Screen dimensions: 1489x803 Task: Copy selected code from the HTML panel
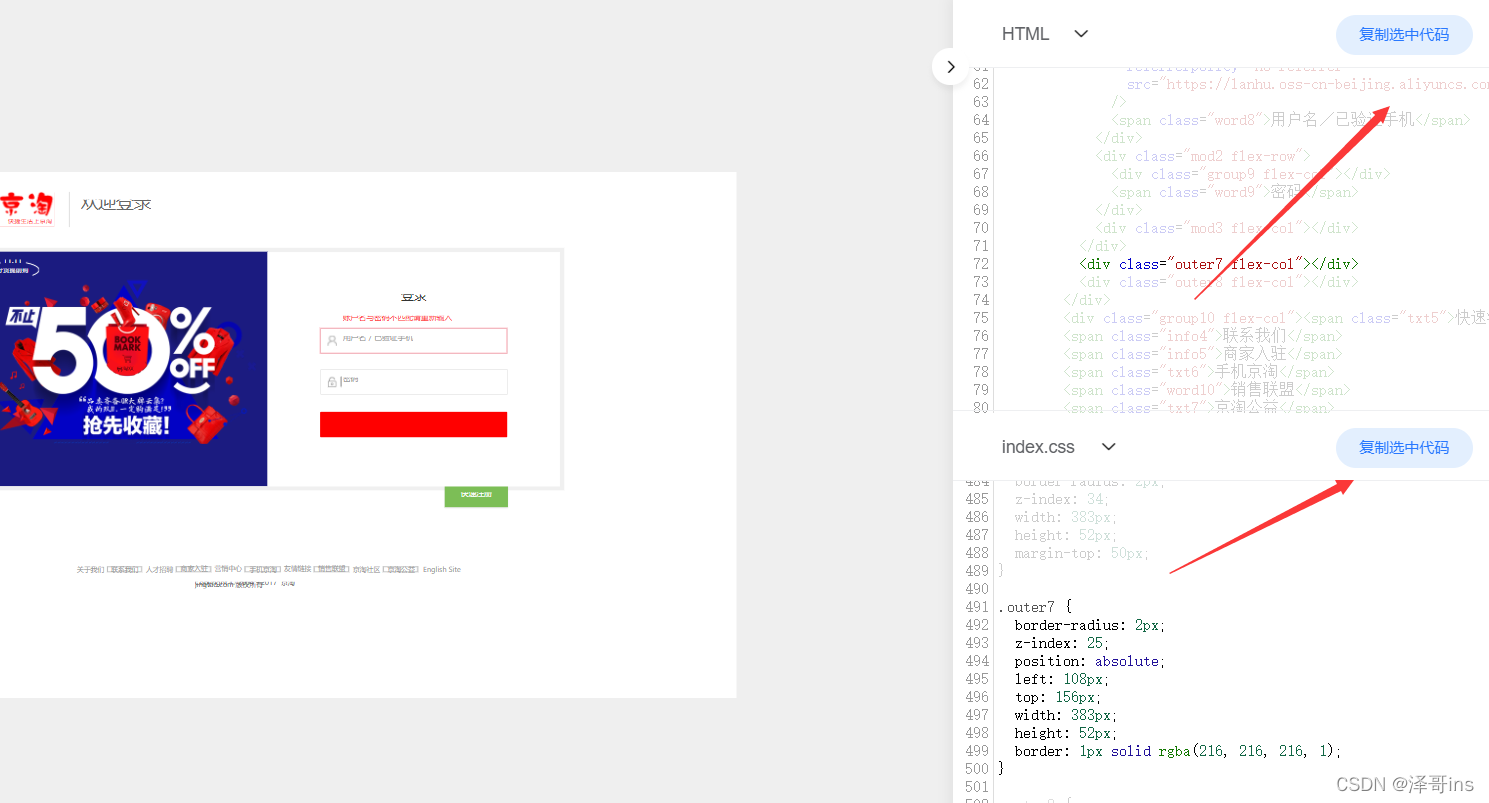tap(1404, 35)
